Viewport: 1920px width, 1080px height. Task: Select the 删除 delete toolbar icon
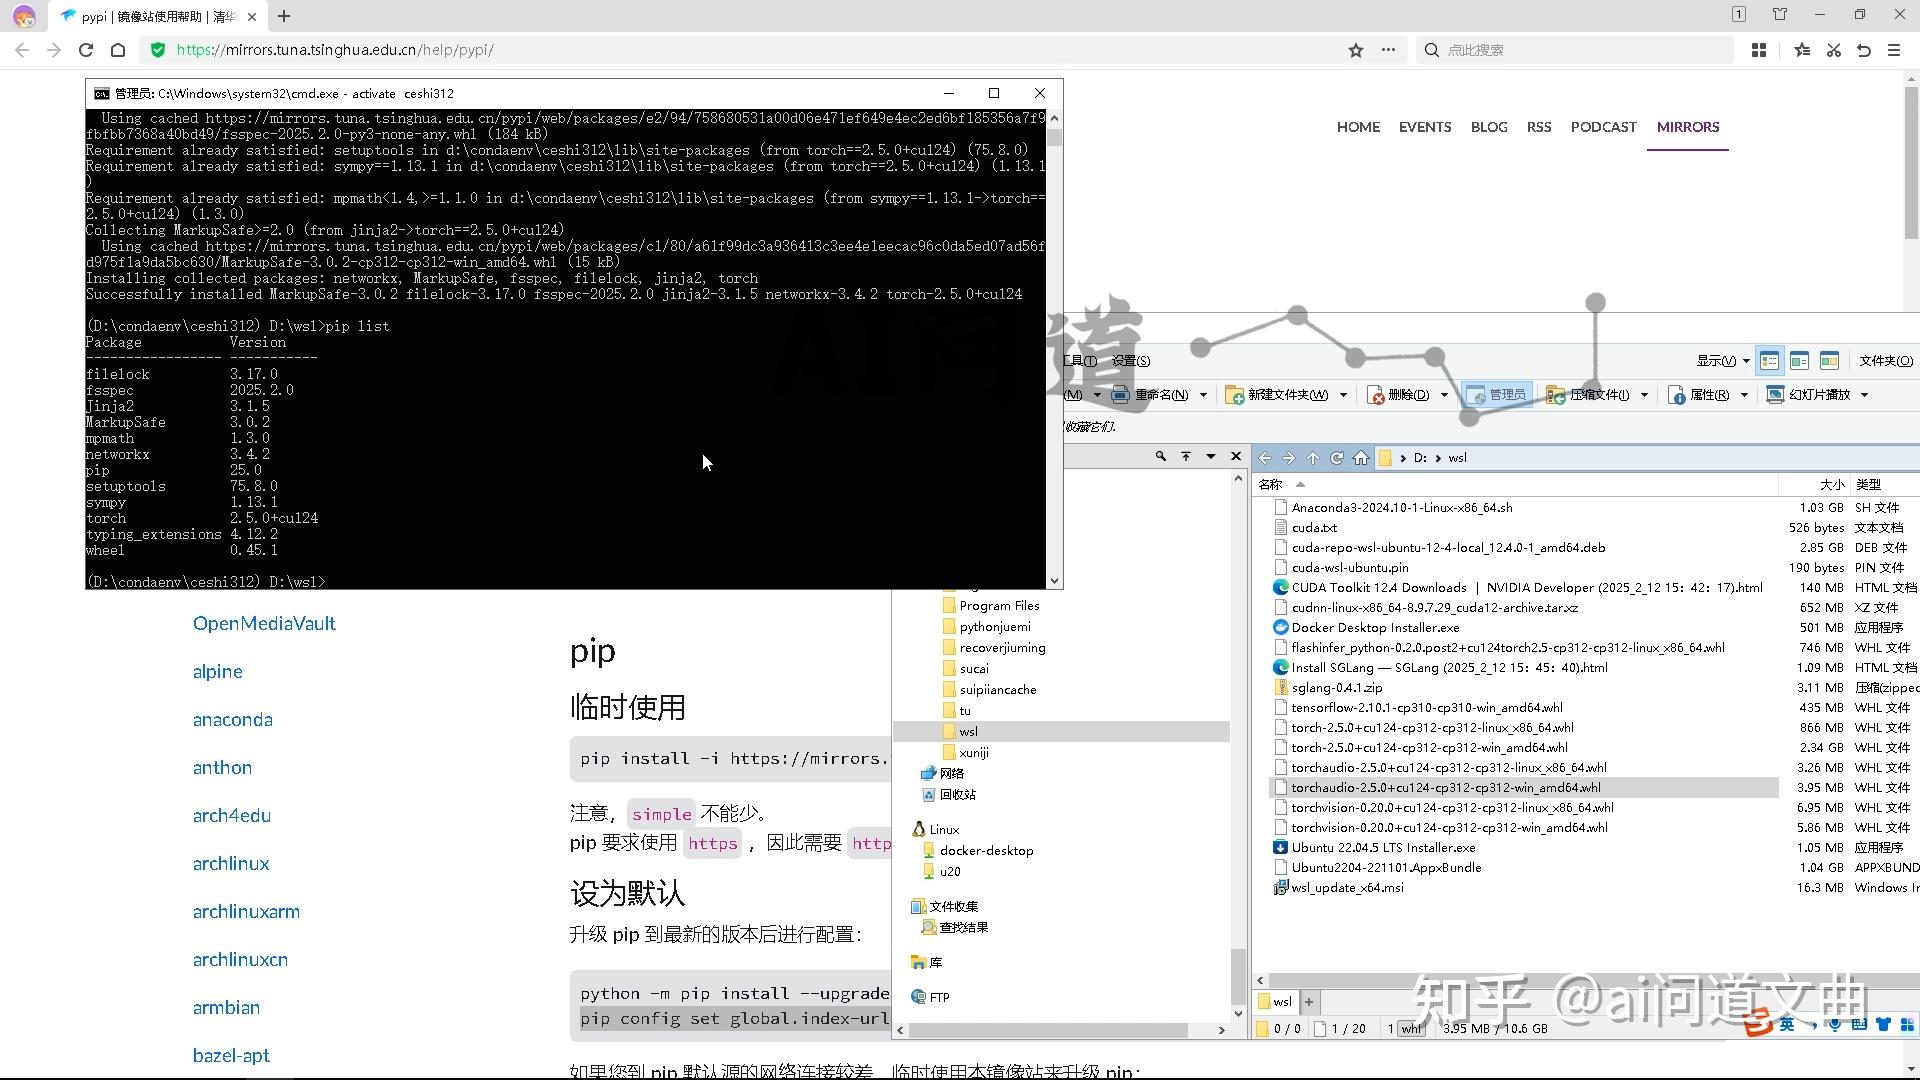[1404, 394]
